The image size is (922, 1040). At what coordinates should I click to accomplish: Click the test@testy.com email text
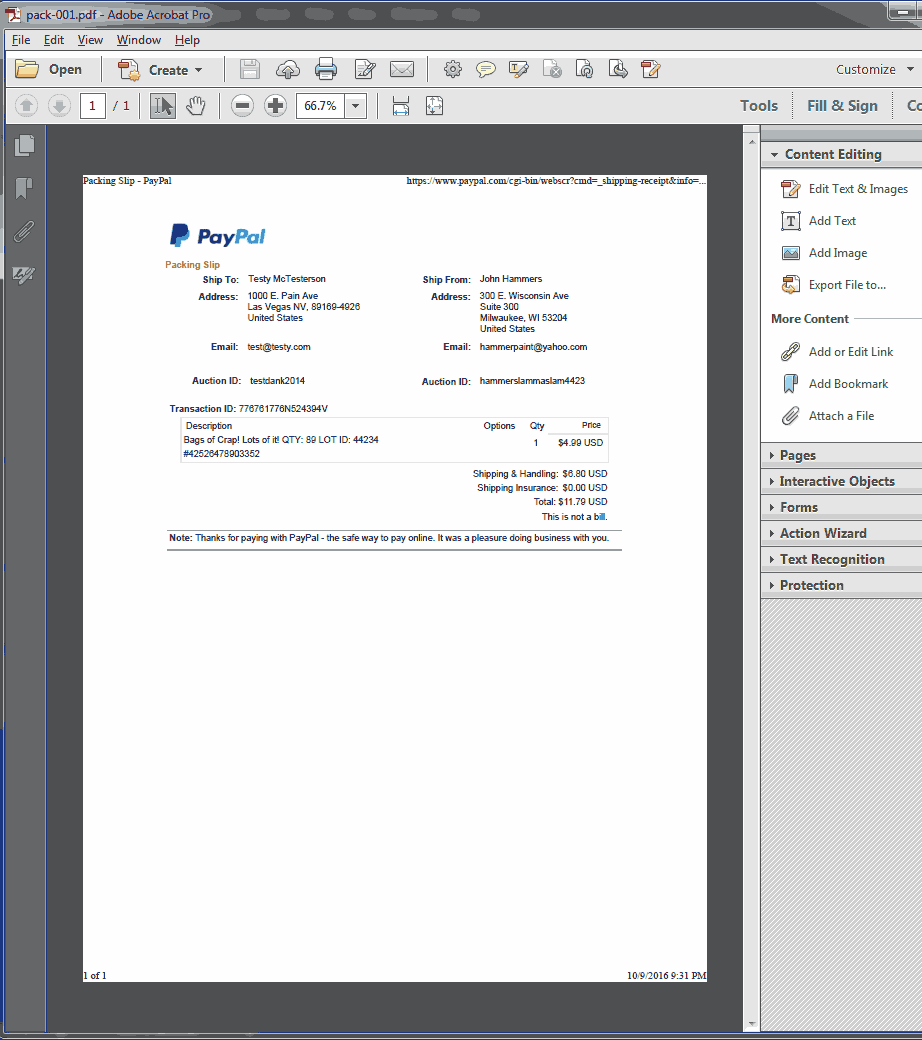[x=279, y=347]
